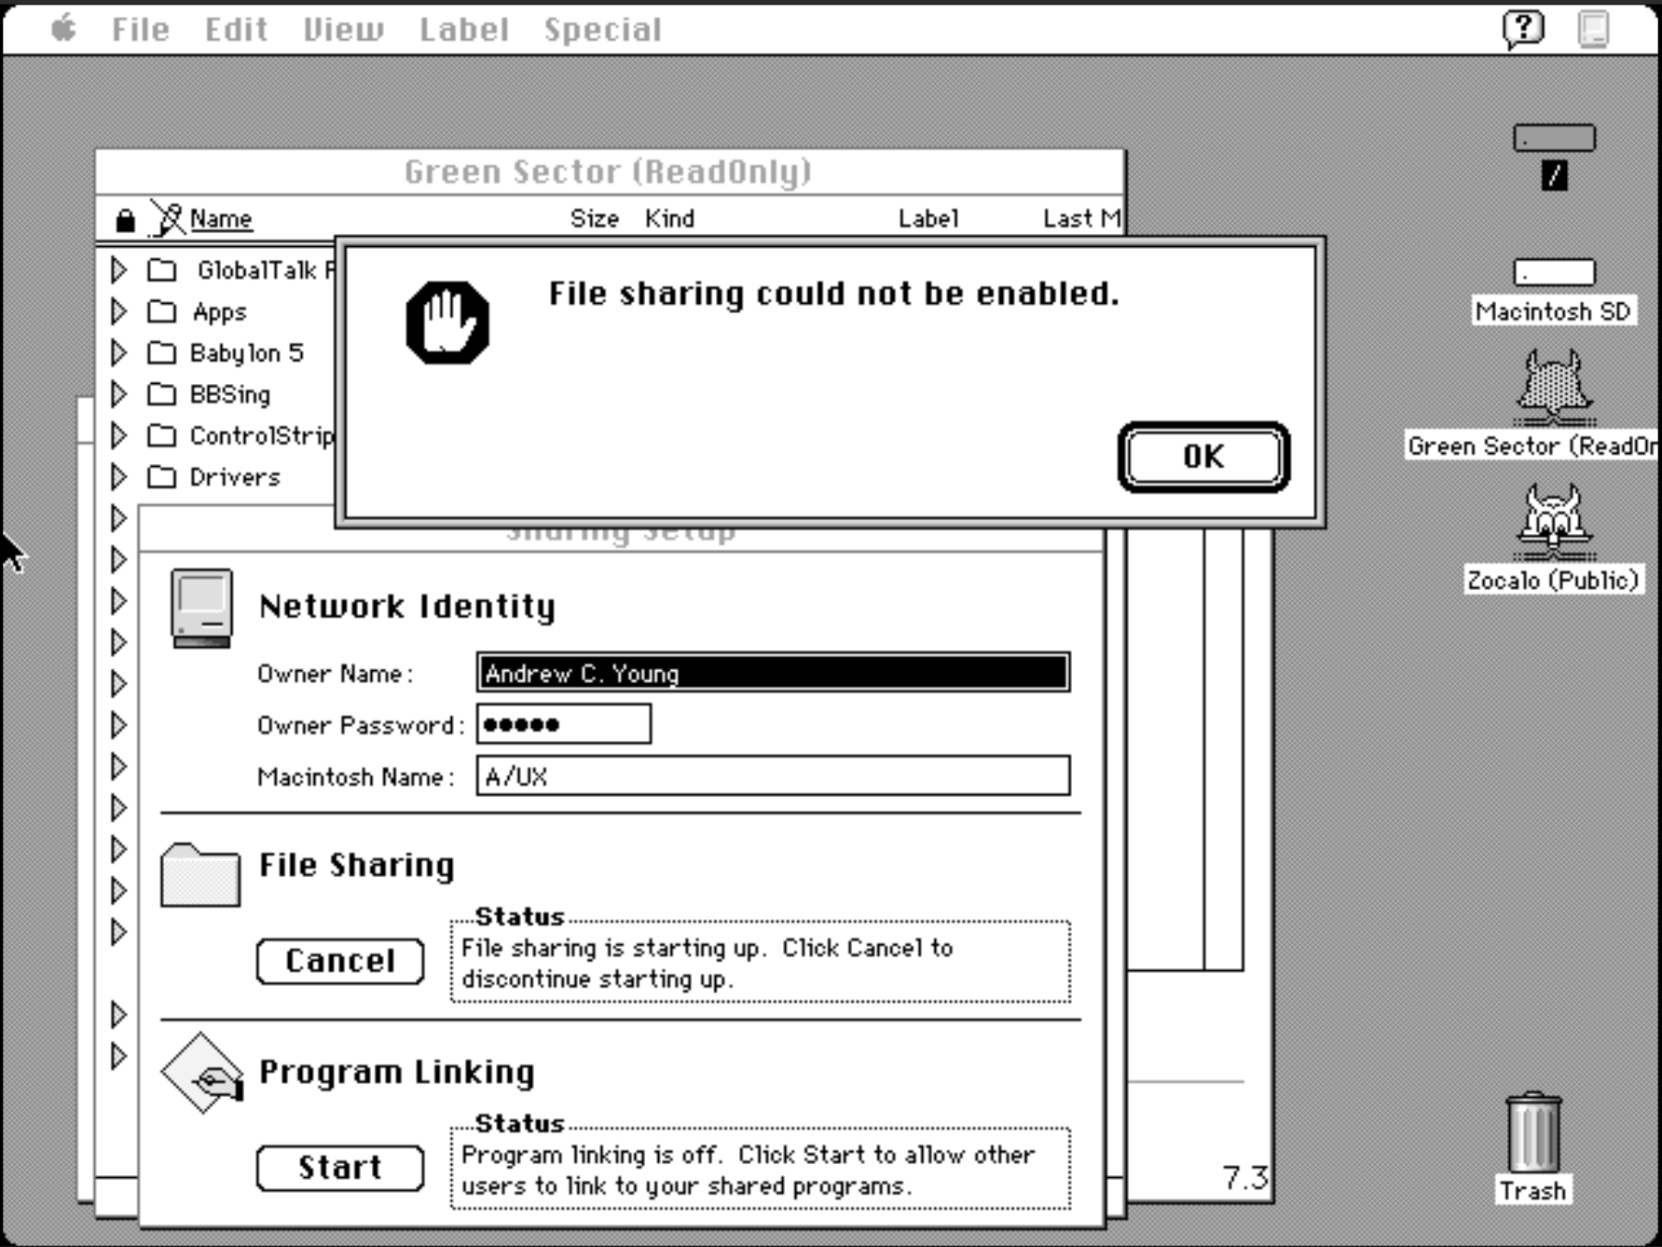
Task: Expand the Babylon 5 folder
Action: (118, 353)
